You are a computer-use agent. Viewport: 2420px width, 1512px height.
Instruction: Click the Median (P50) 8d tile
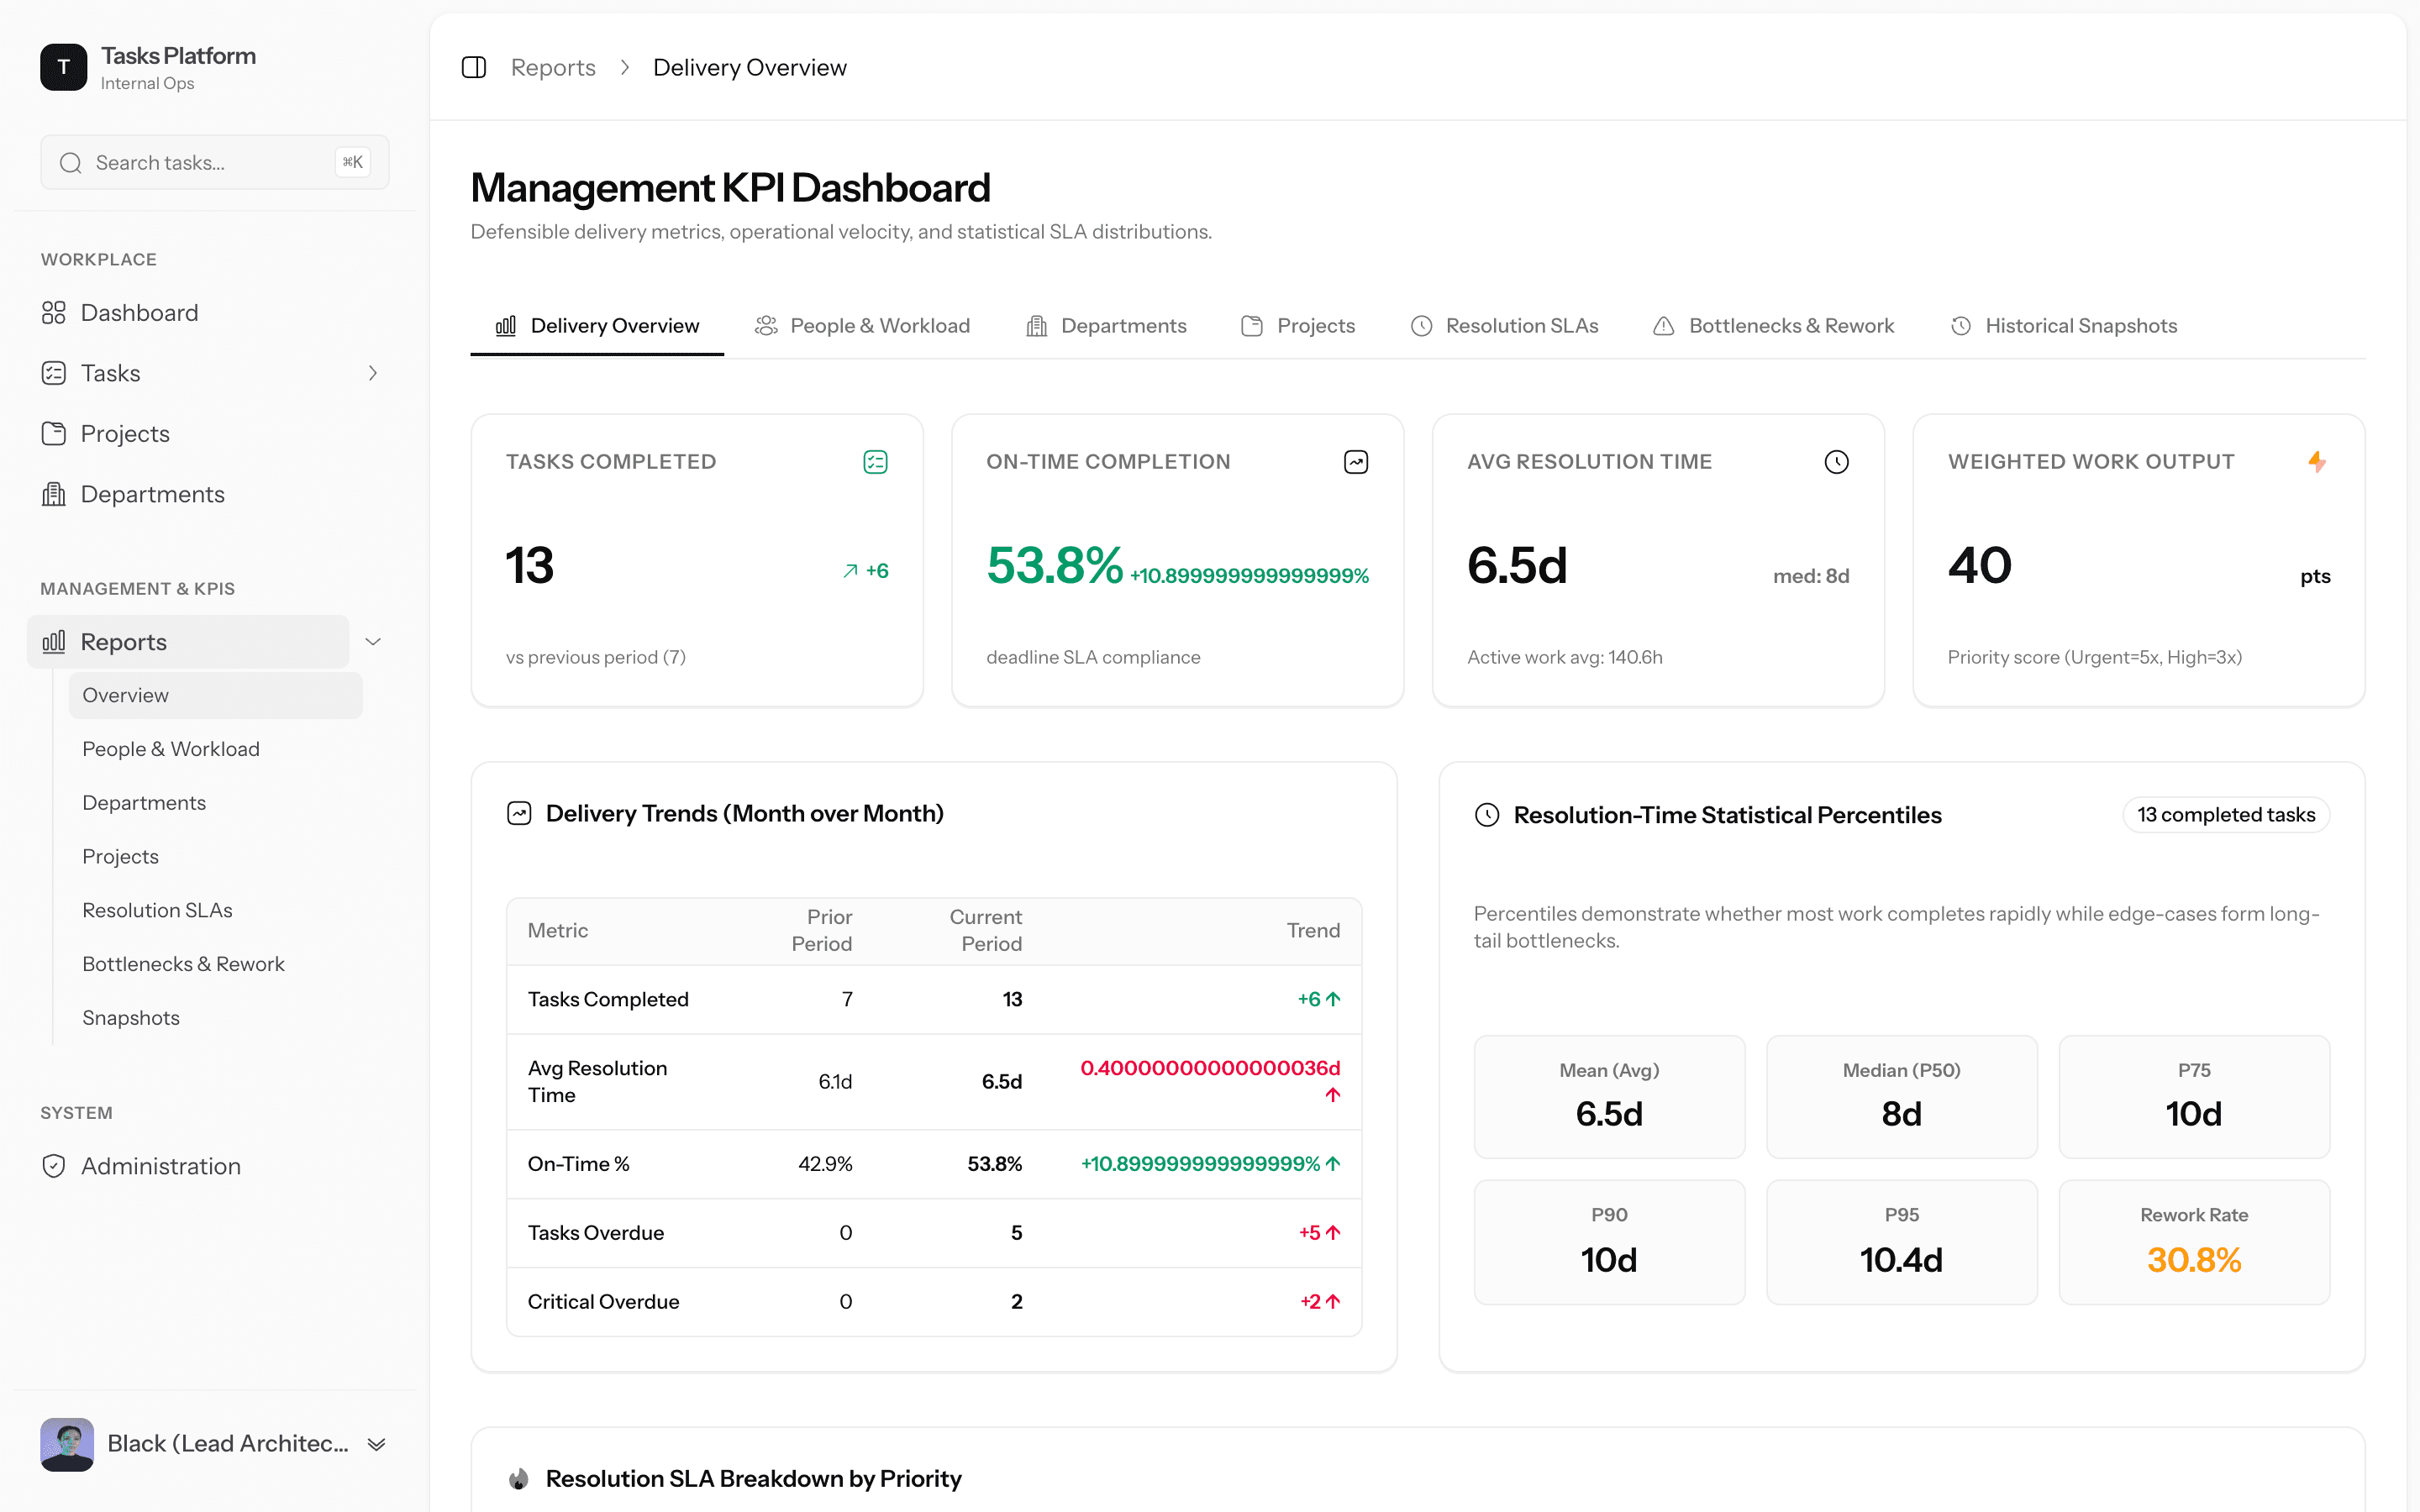(x=1901, y=1097)
